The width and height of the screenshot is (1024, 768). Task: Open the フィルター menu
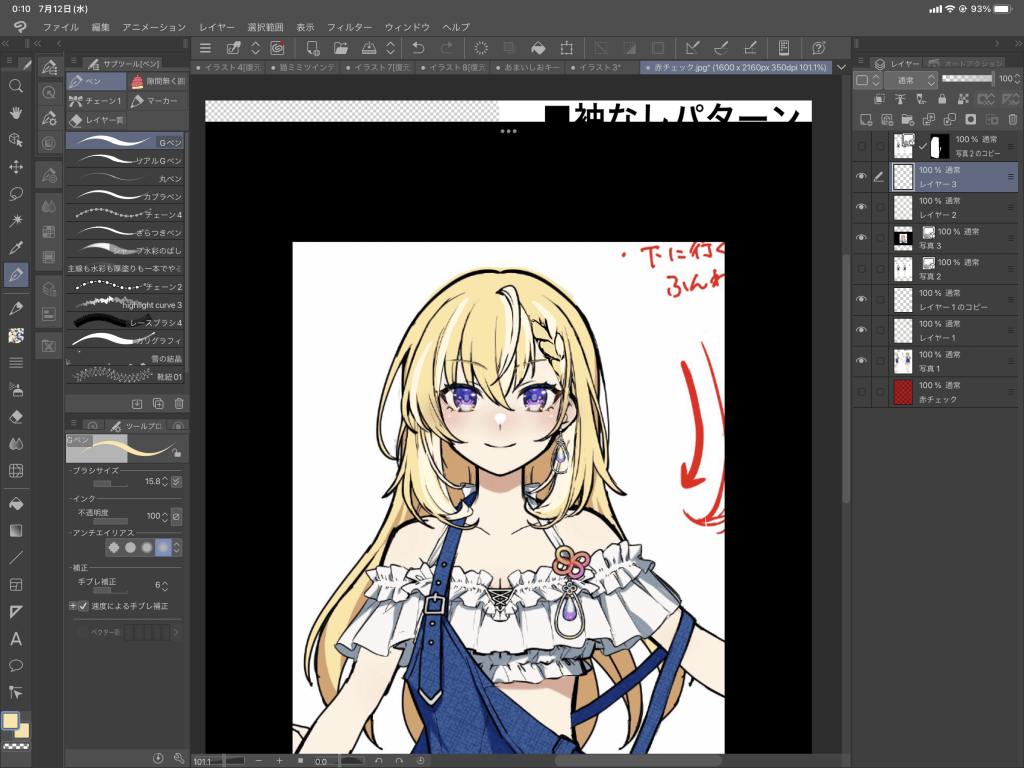click(349, 27)
